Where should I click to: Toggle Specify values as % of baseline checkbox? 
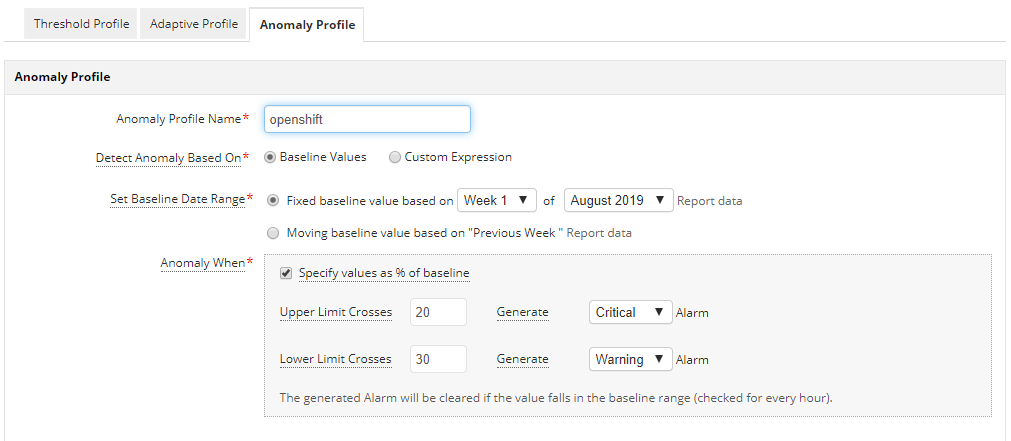pyautogui.click(x=286, y=273)
